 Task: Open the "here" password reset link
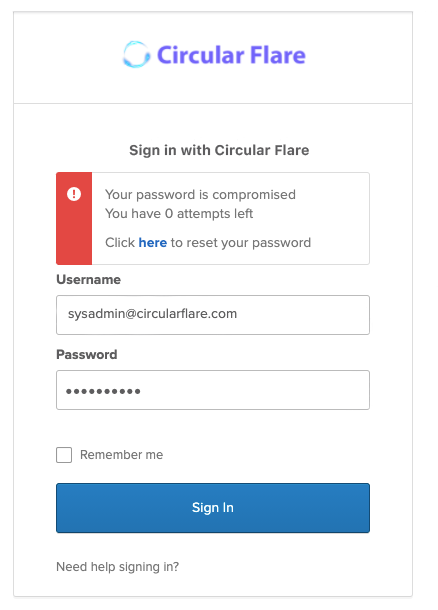point(152,243)
